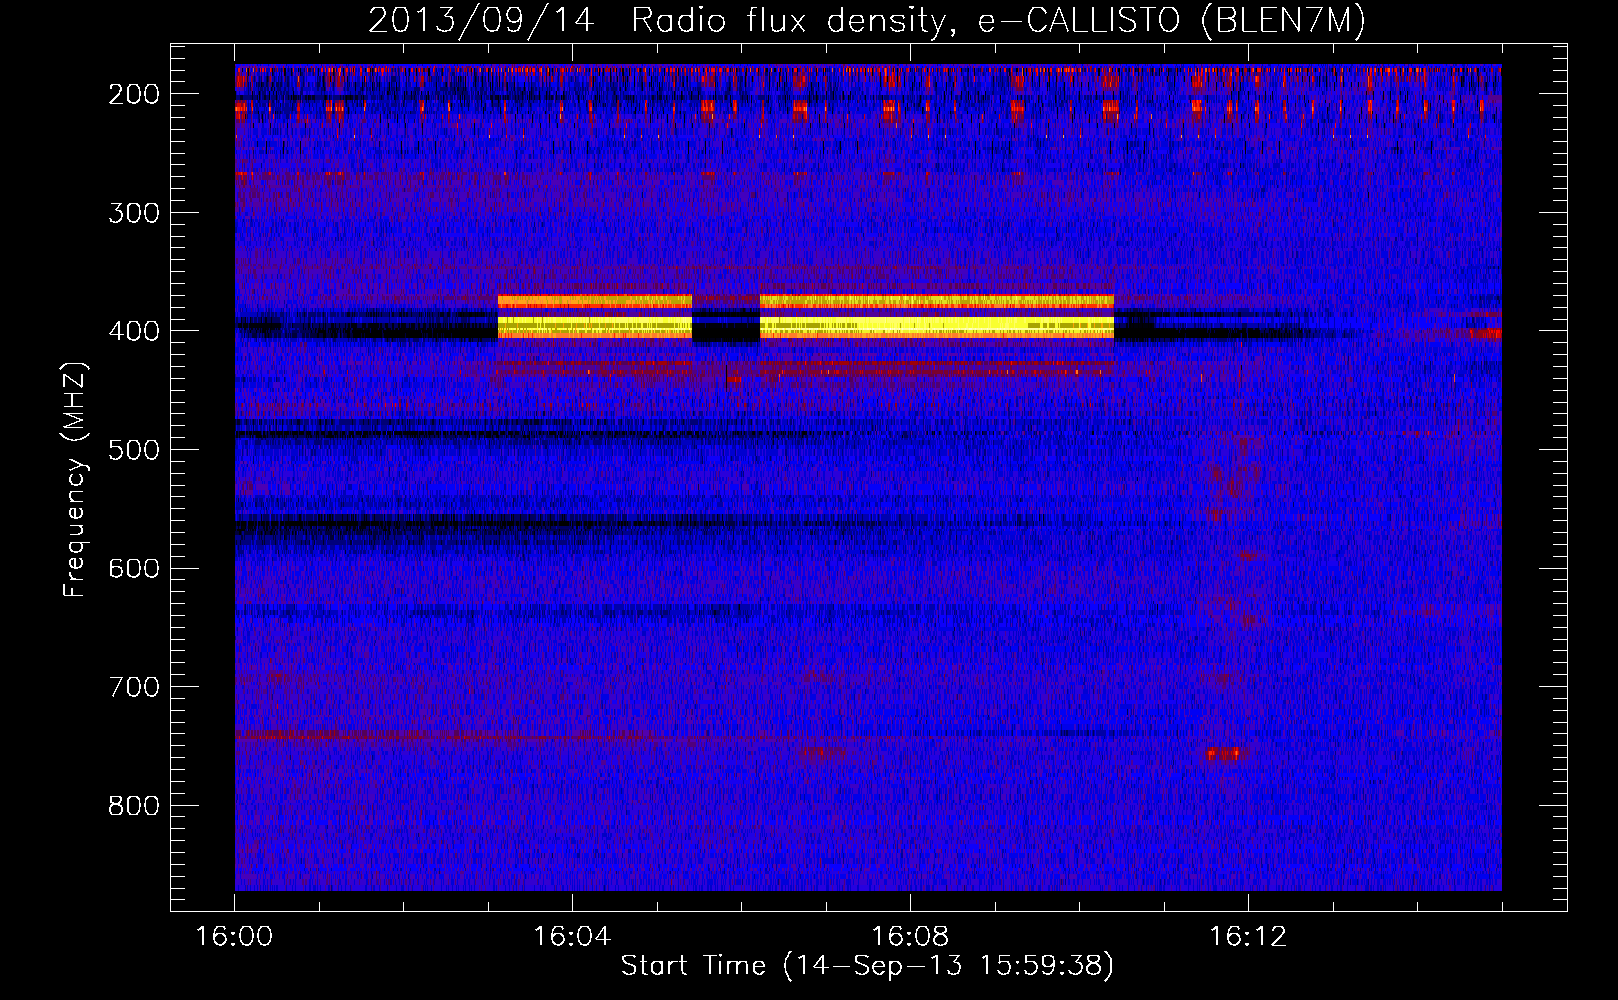Screen dimensions: 1618x1000
Task: Click the red spot near 760 MHz before 16:12
Action: (x=1224, y=754)
